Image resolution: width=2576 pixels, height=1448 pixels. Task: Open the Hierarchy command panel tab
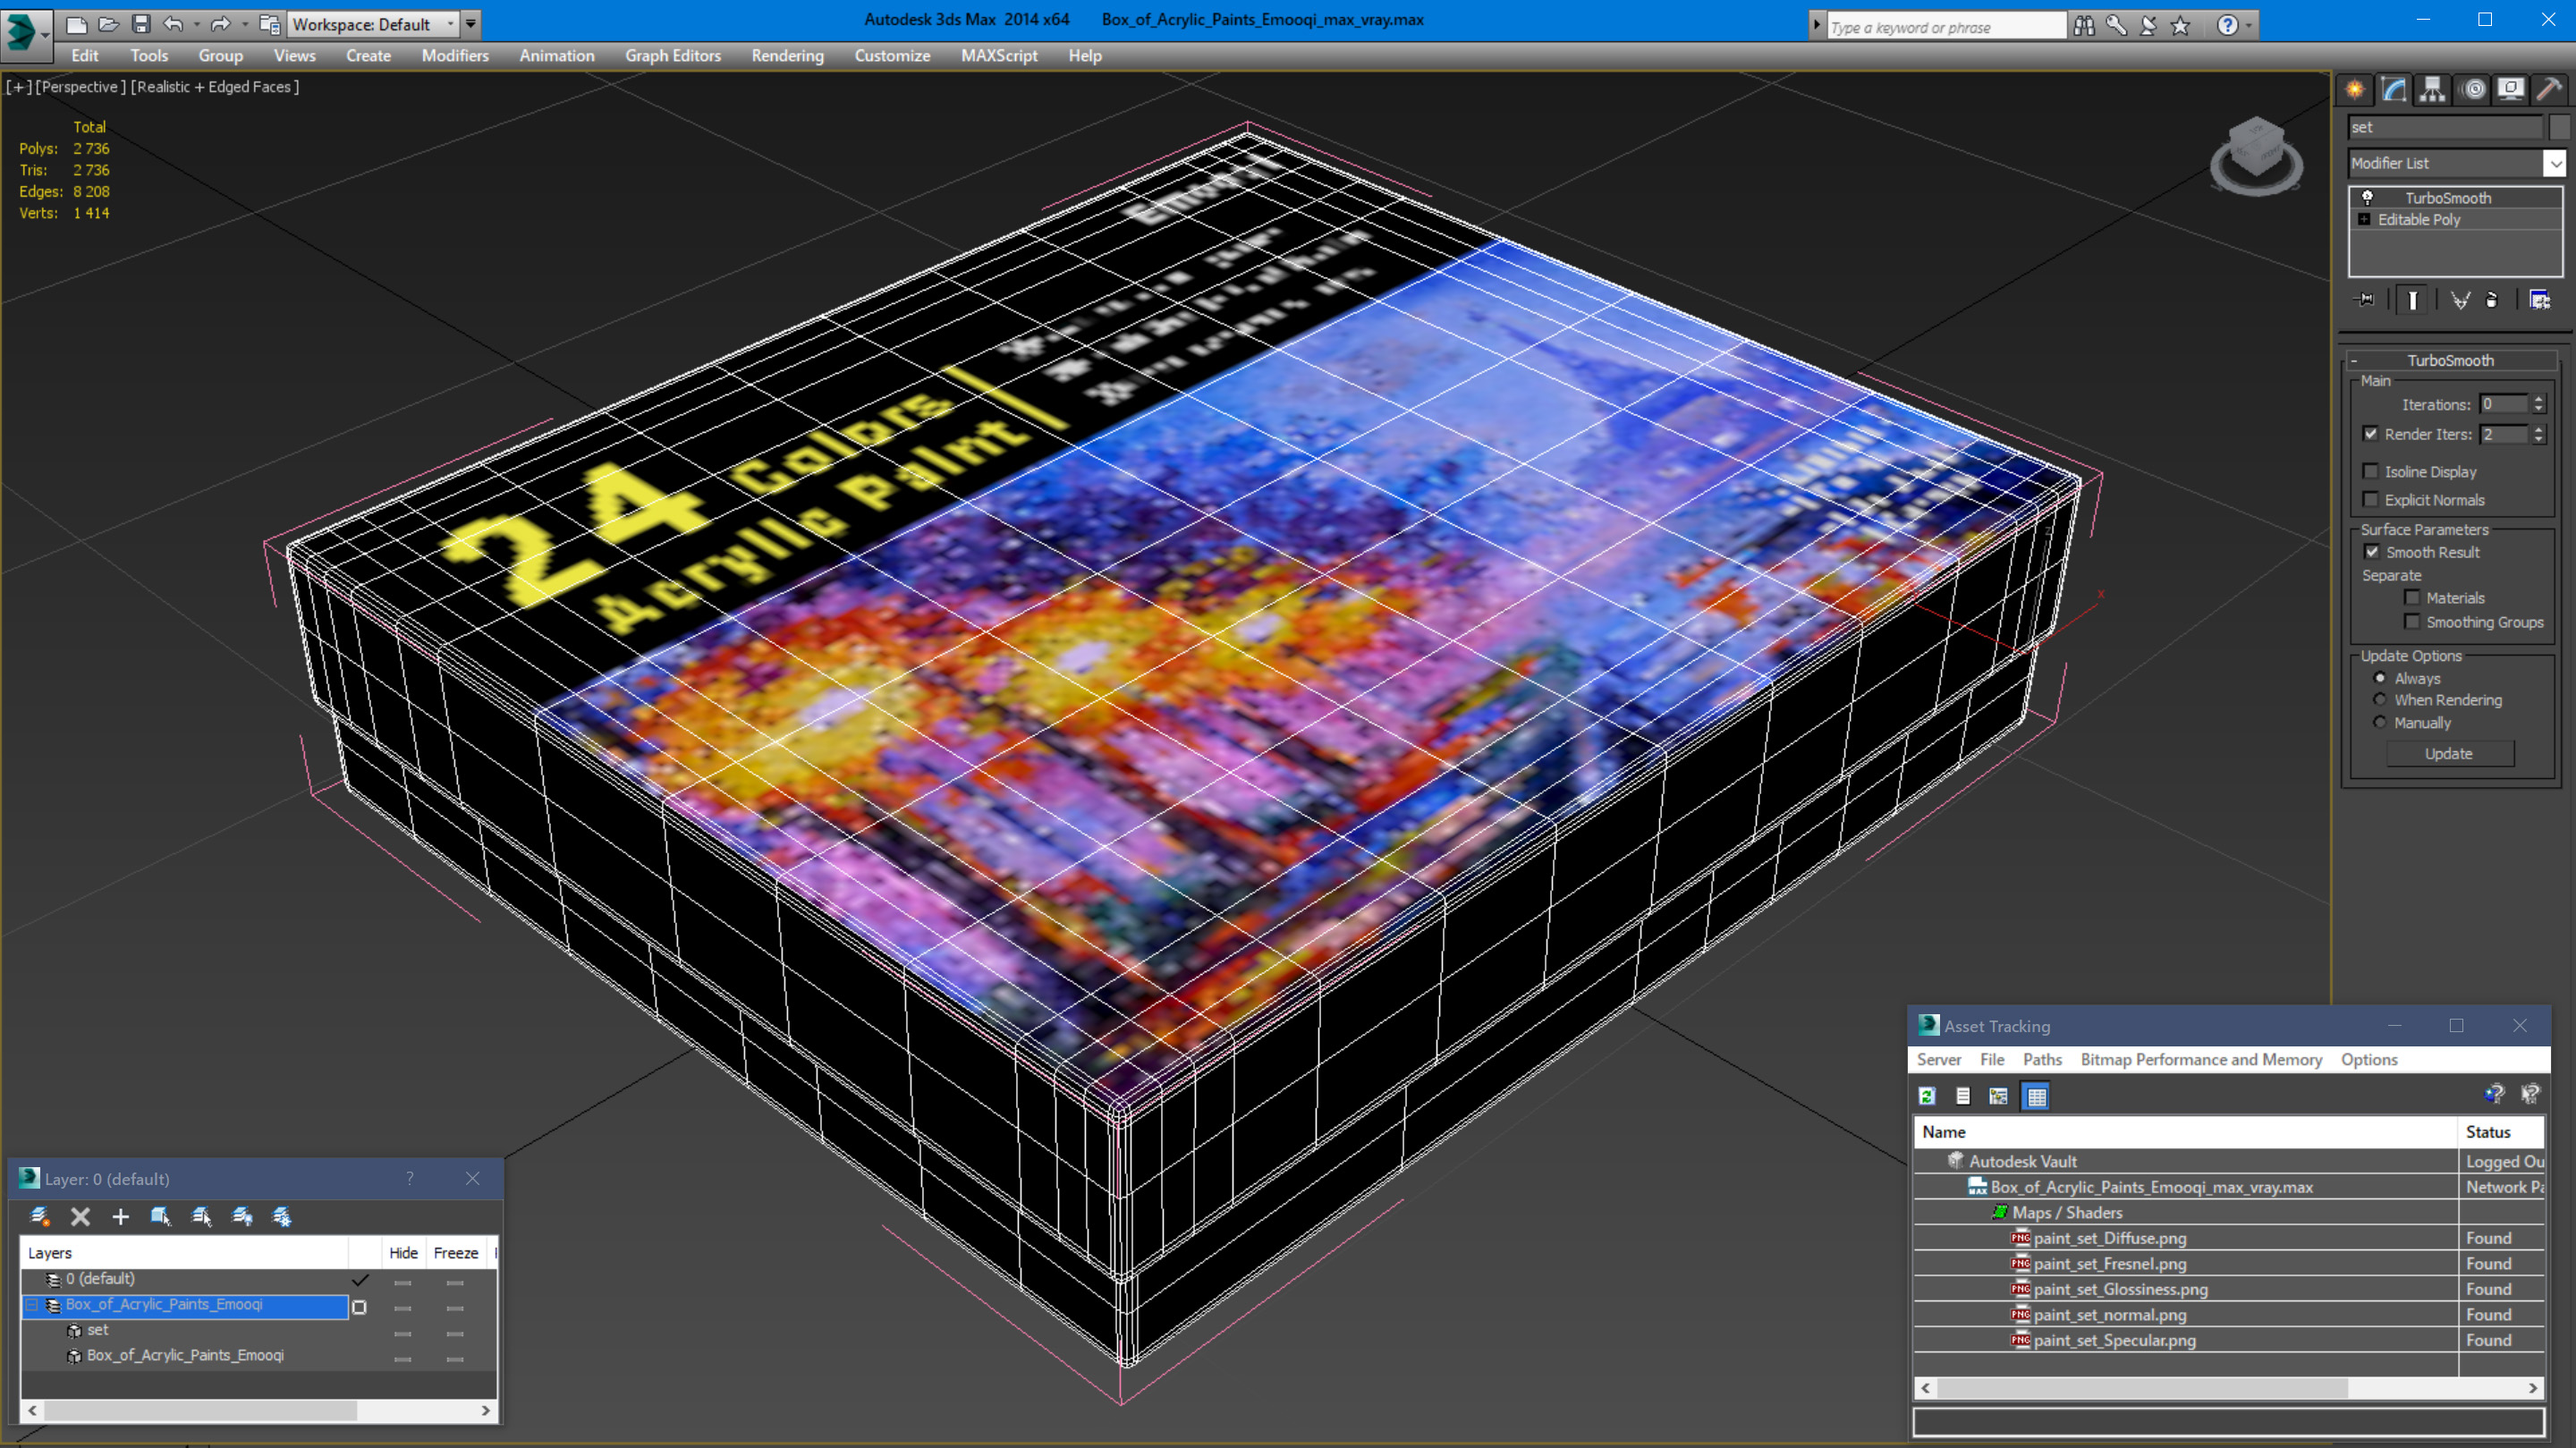click(2432, 90)
